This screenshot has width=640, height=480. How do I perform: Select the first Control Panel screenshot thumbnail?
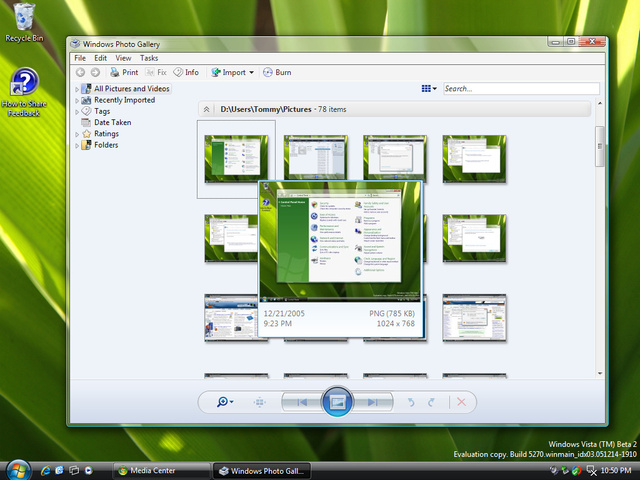click(236, 159)
